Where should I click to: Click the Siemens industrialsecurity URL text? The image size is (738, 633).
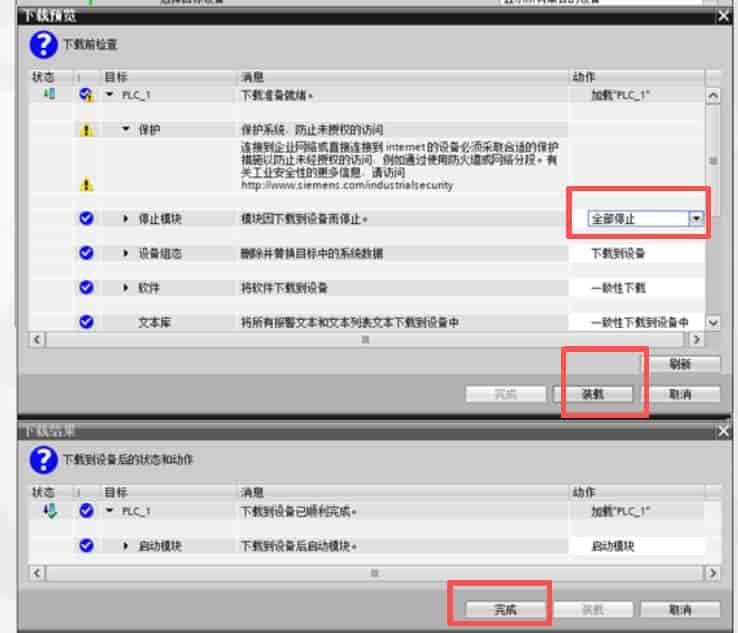[347, 185]
